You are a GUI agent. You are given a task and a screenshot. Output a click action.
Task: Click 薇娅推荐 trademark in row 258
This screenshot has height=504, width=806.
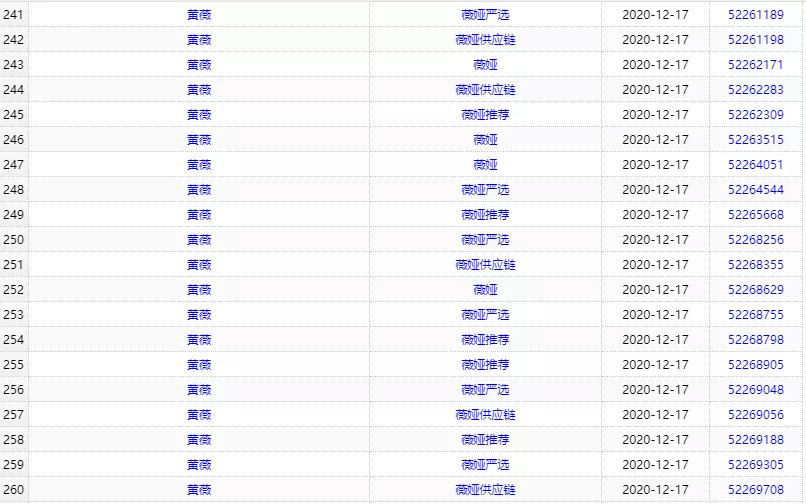point(485,440)
